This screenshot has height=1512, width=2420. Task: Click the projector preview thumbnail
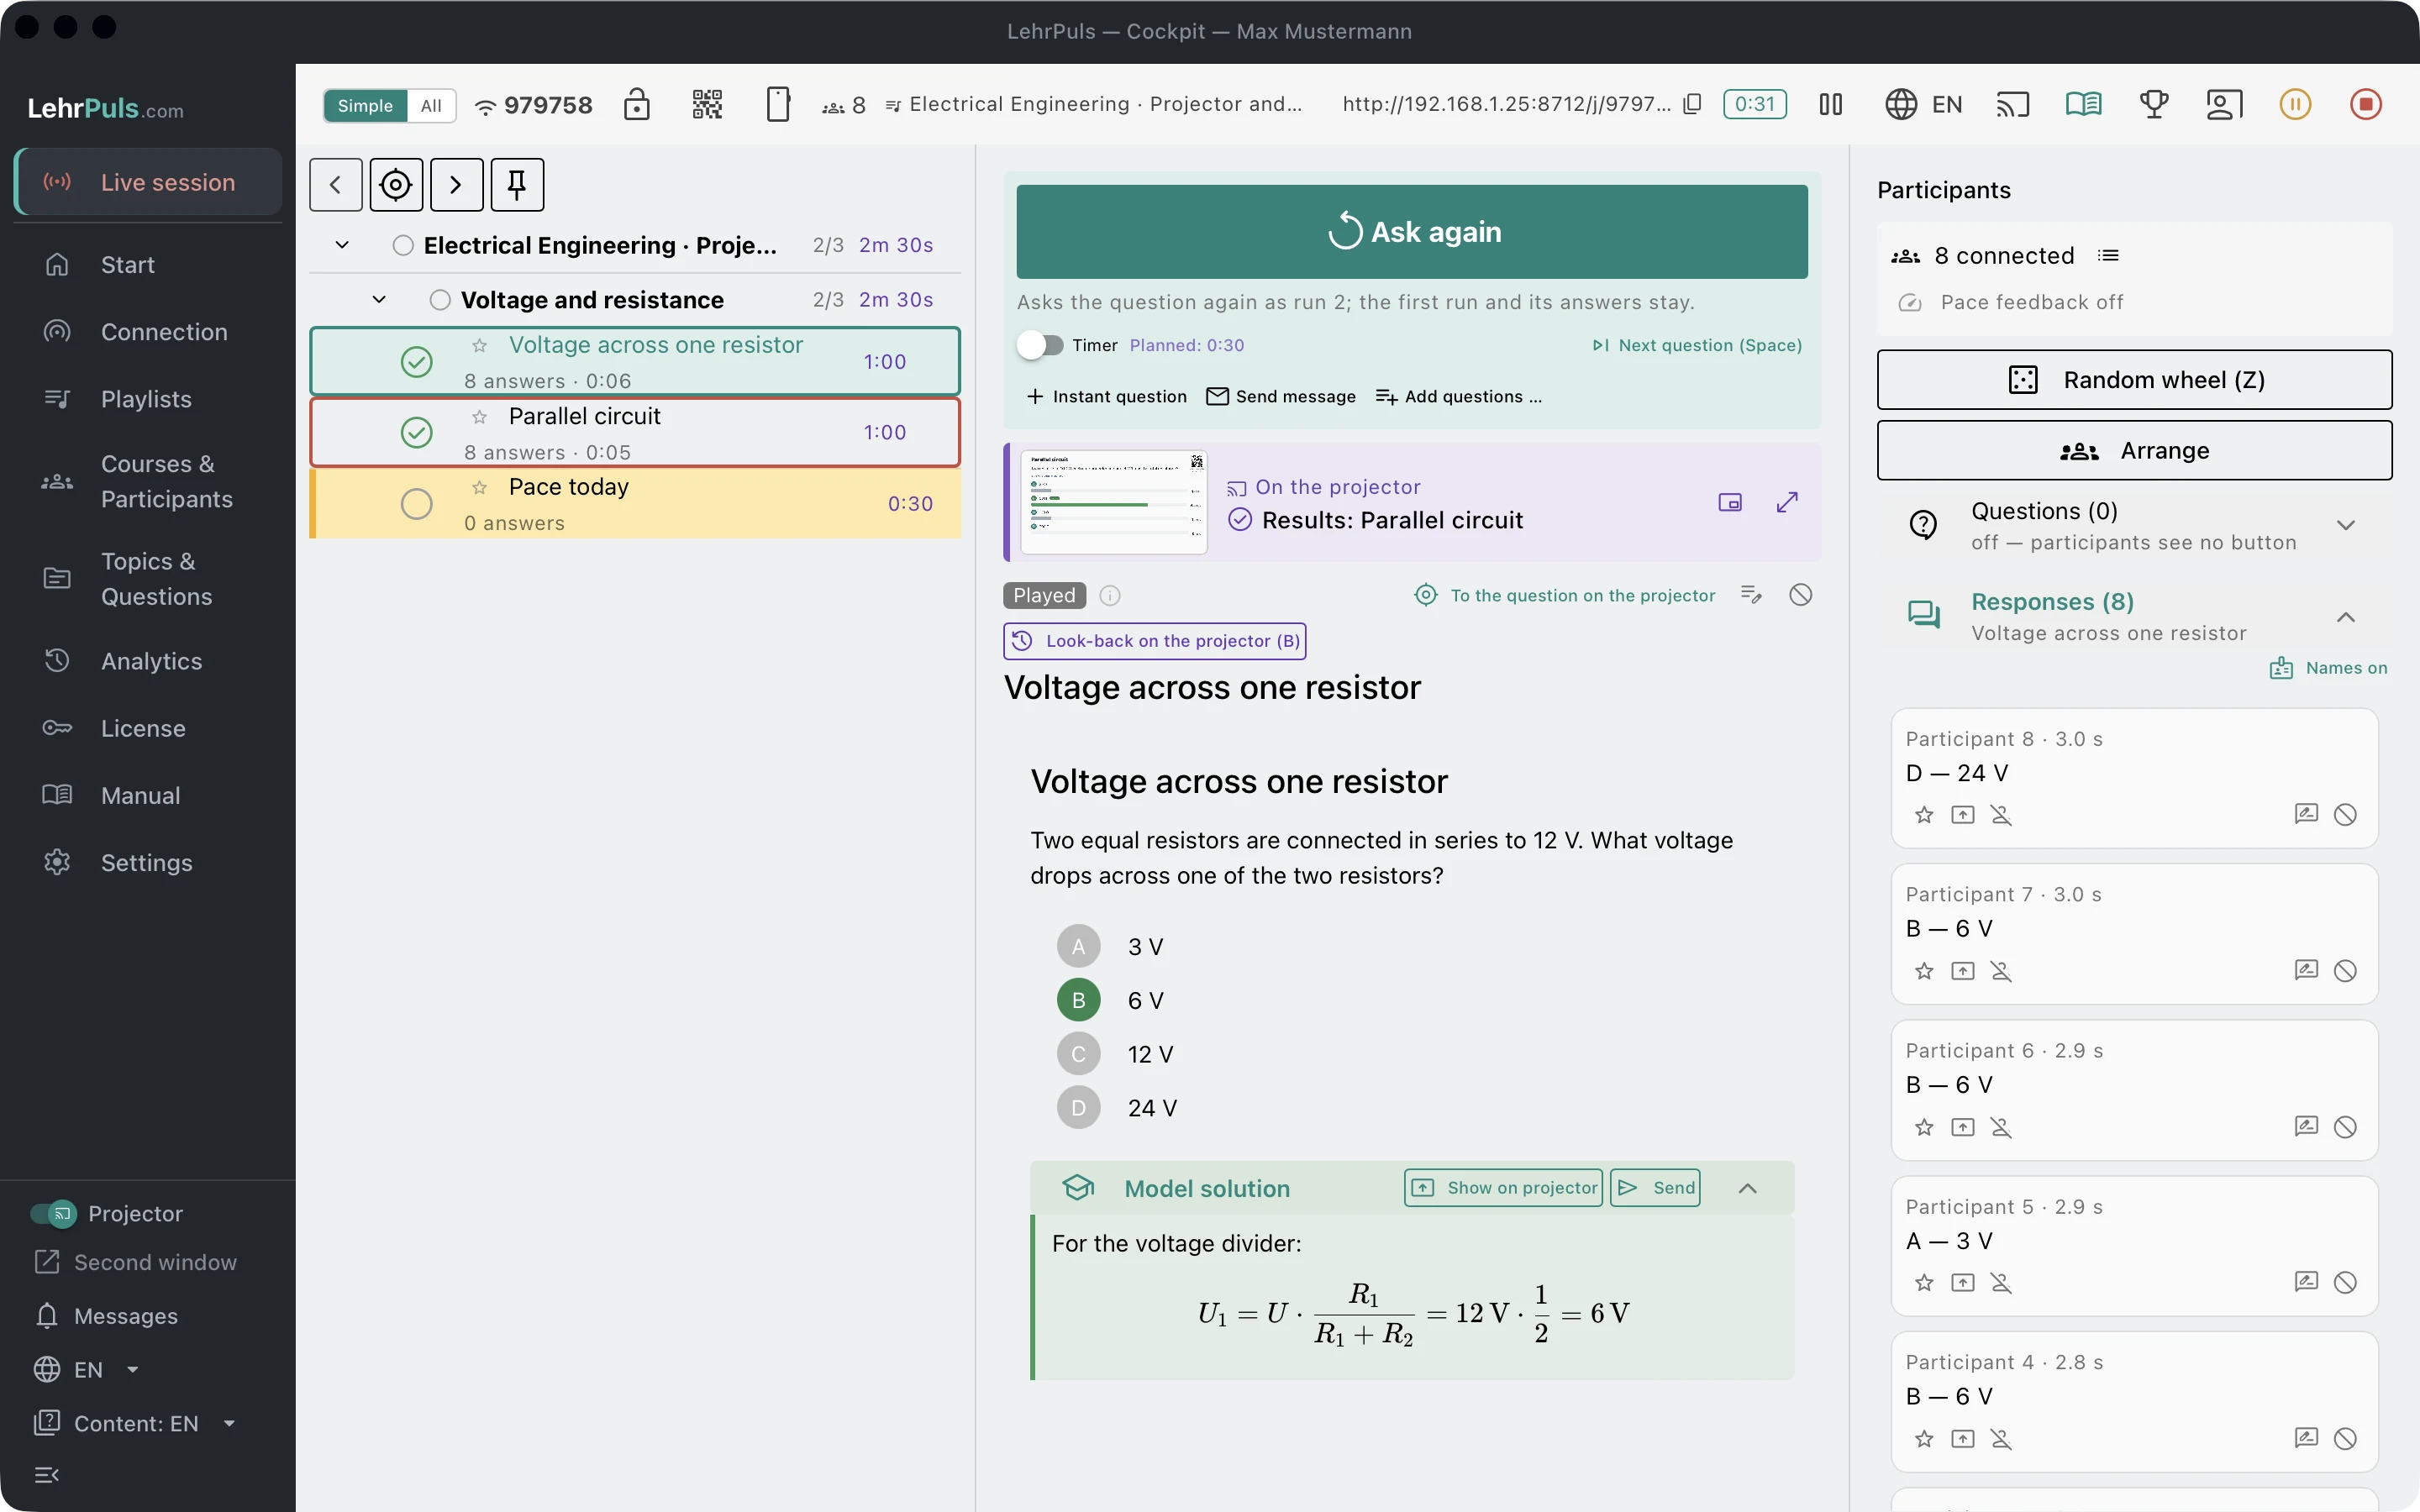click(1114, 502)
